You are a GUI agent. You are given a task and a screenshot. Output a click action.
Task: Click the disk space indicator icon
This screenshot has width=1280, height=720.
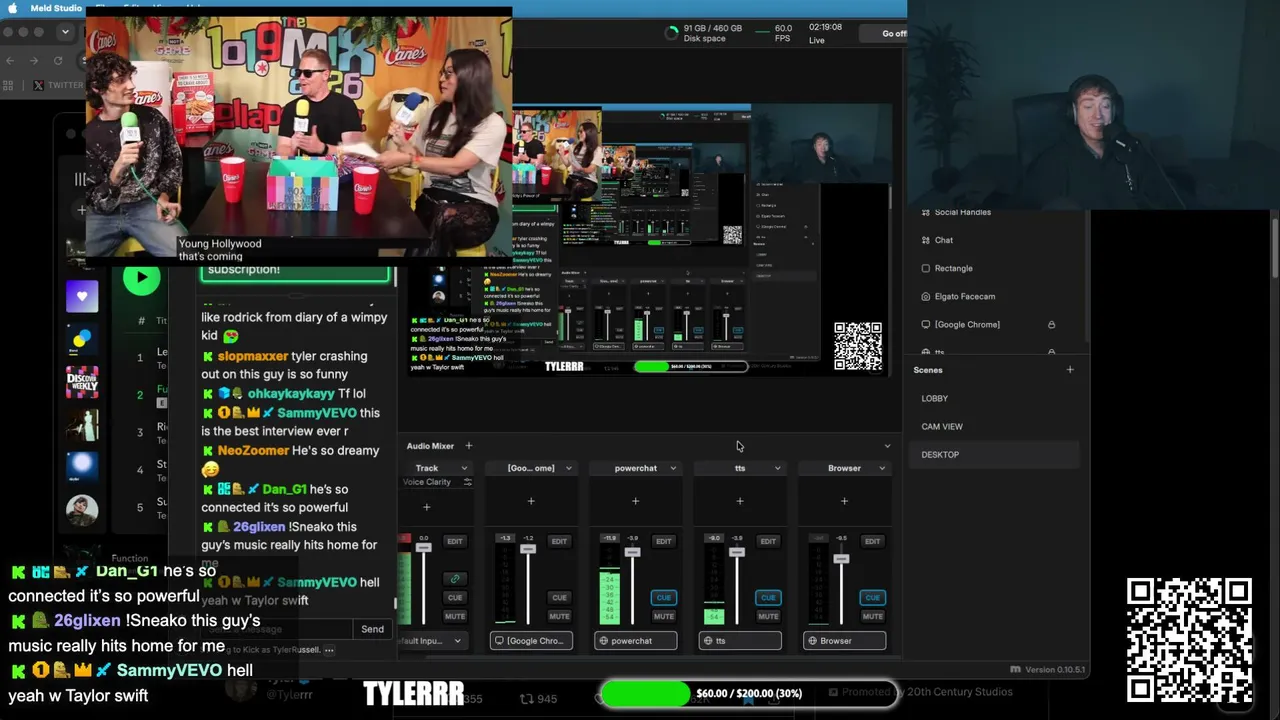coord(671,33)
